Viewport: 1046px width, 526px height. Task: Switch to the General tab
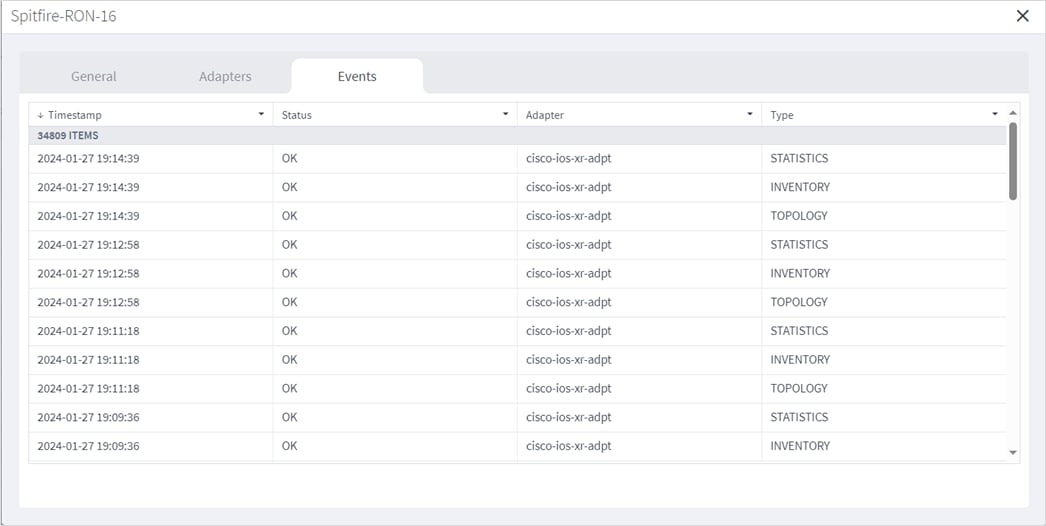[x=94, y=76]
